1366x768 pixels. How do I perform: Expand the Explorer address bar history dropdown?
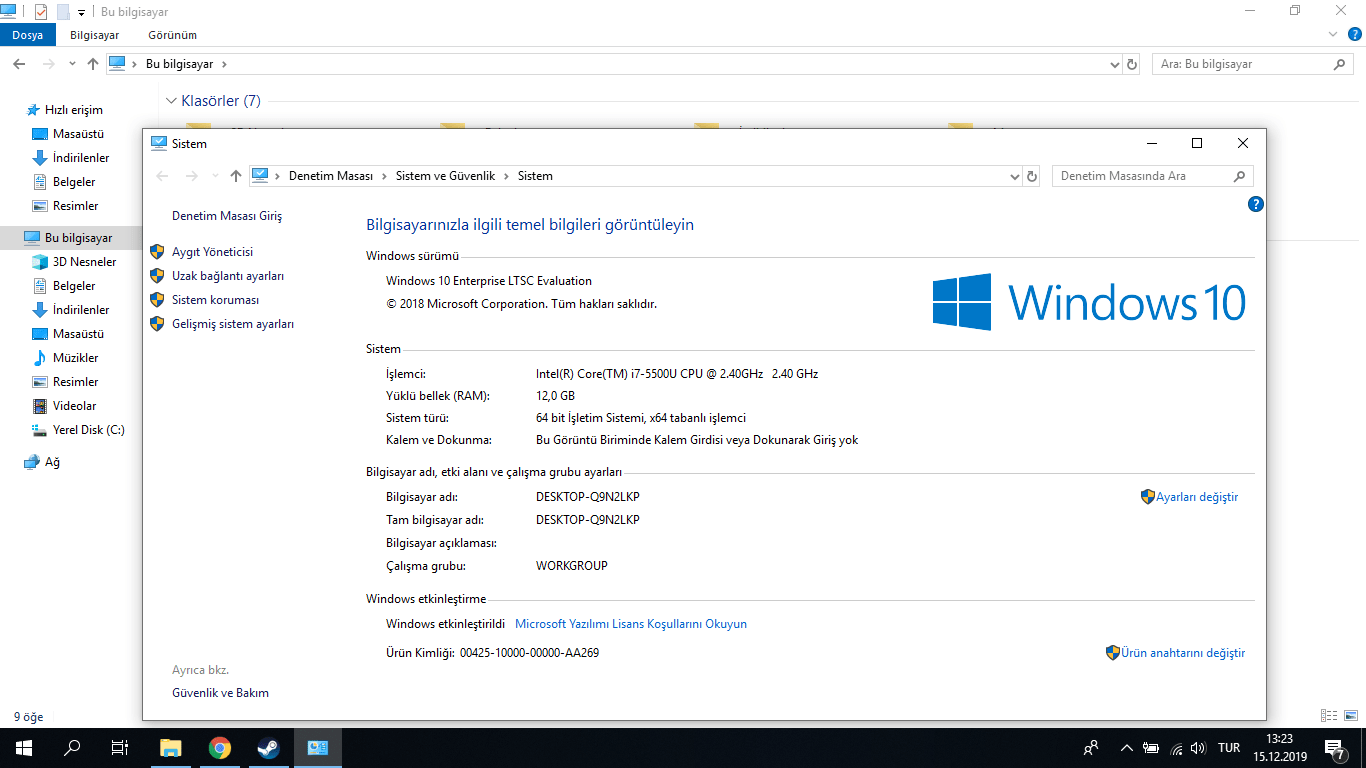click(1115, 64)
